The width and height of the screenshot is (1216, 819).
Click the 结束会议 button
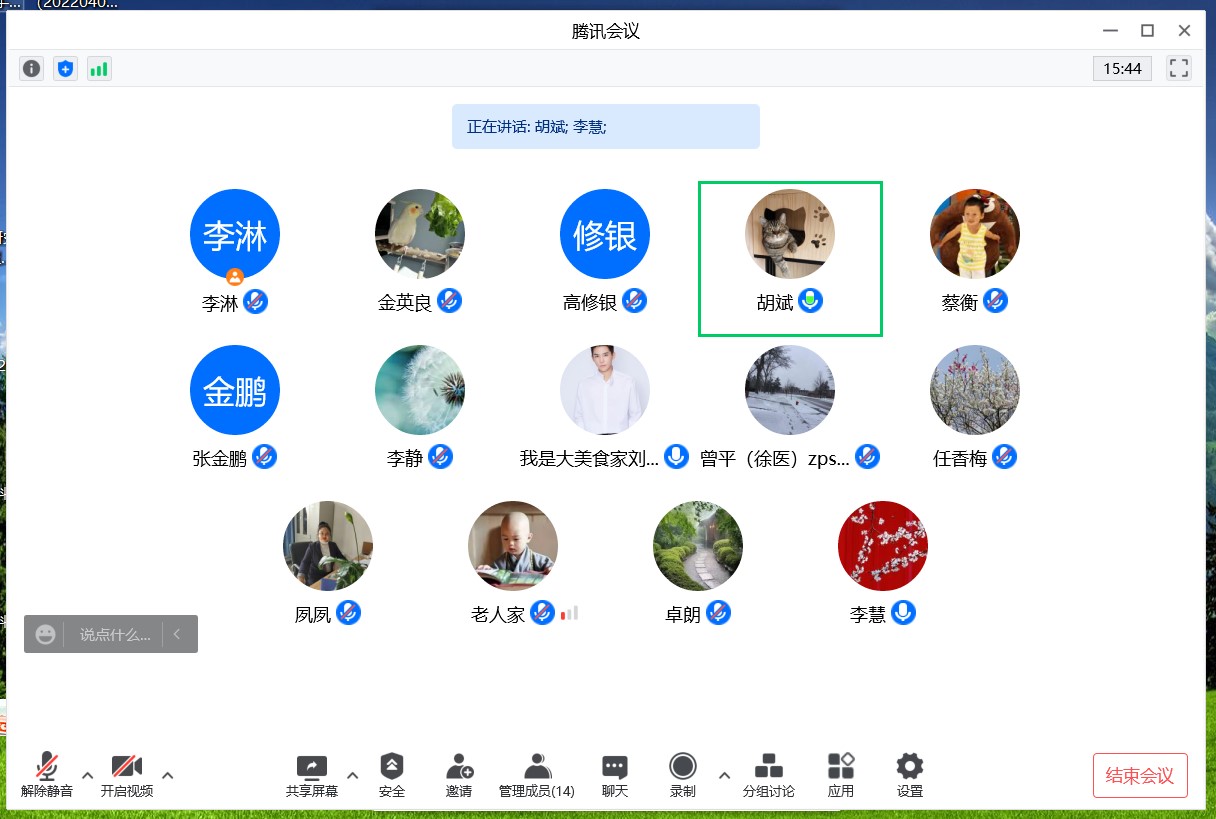coord(1140,775)
